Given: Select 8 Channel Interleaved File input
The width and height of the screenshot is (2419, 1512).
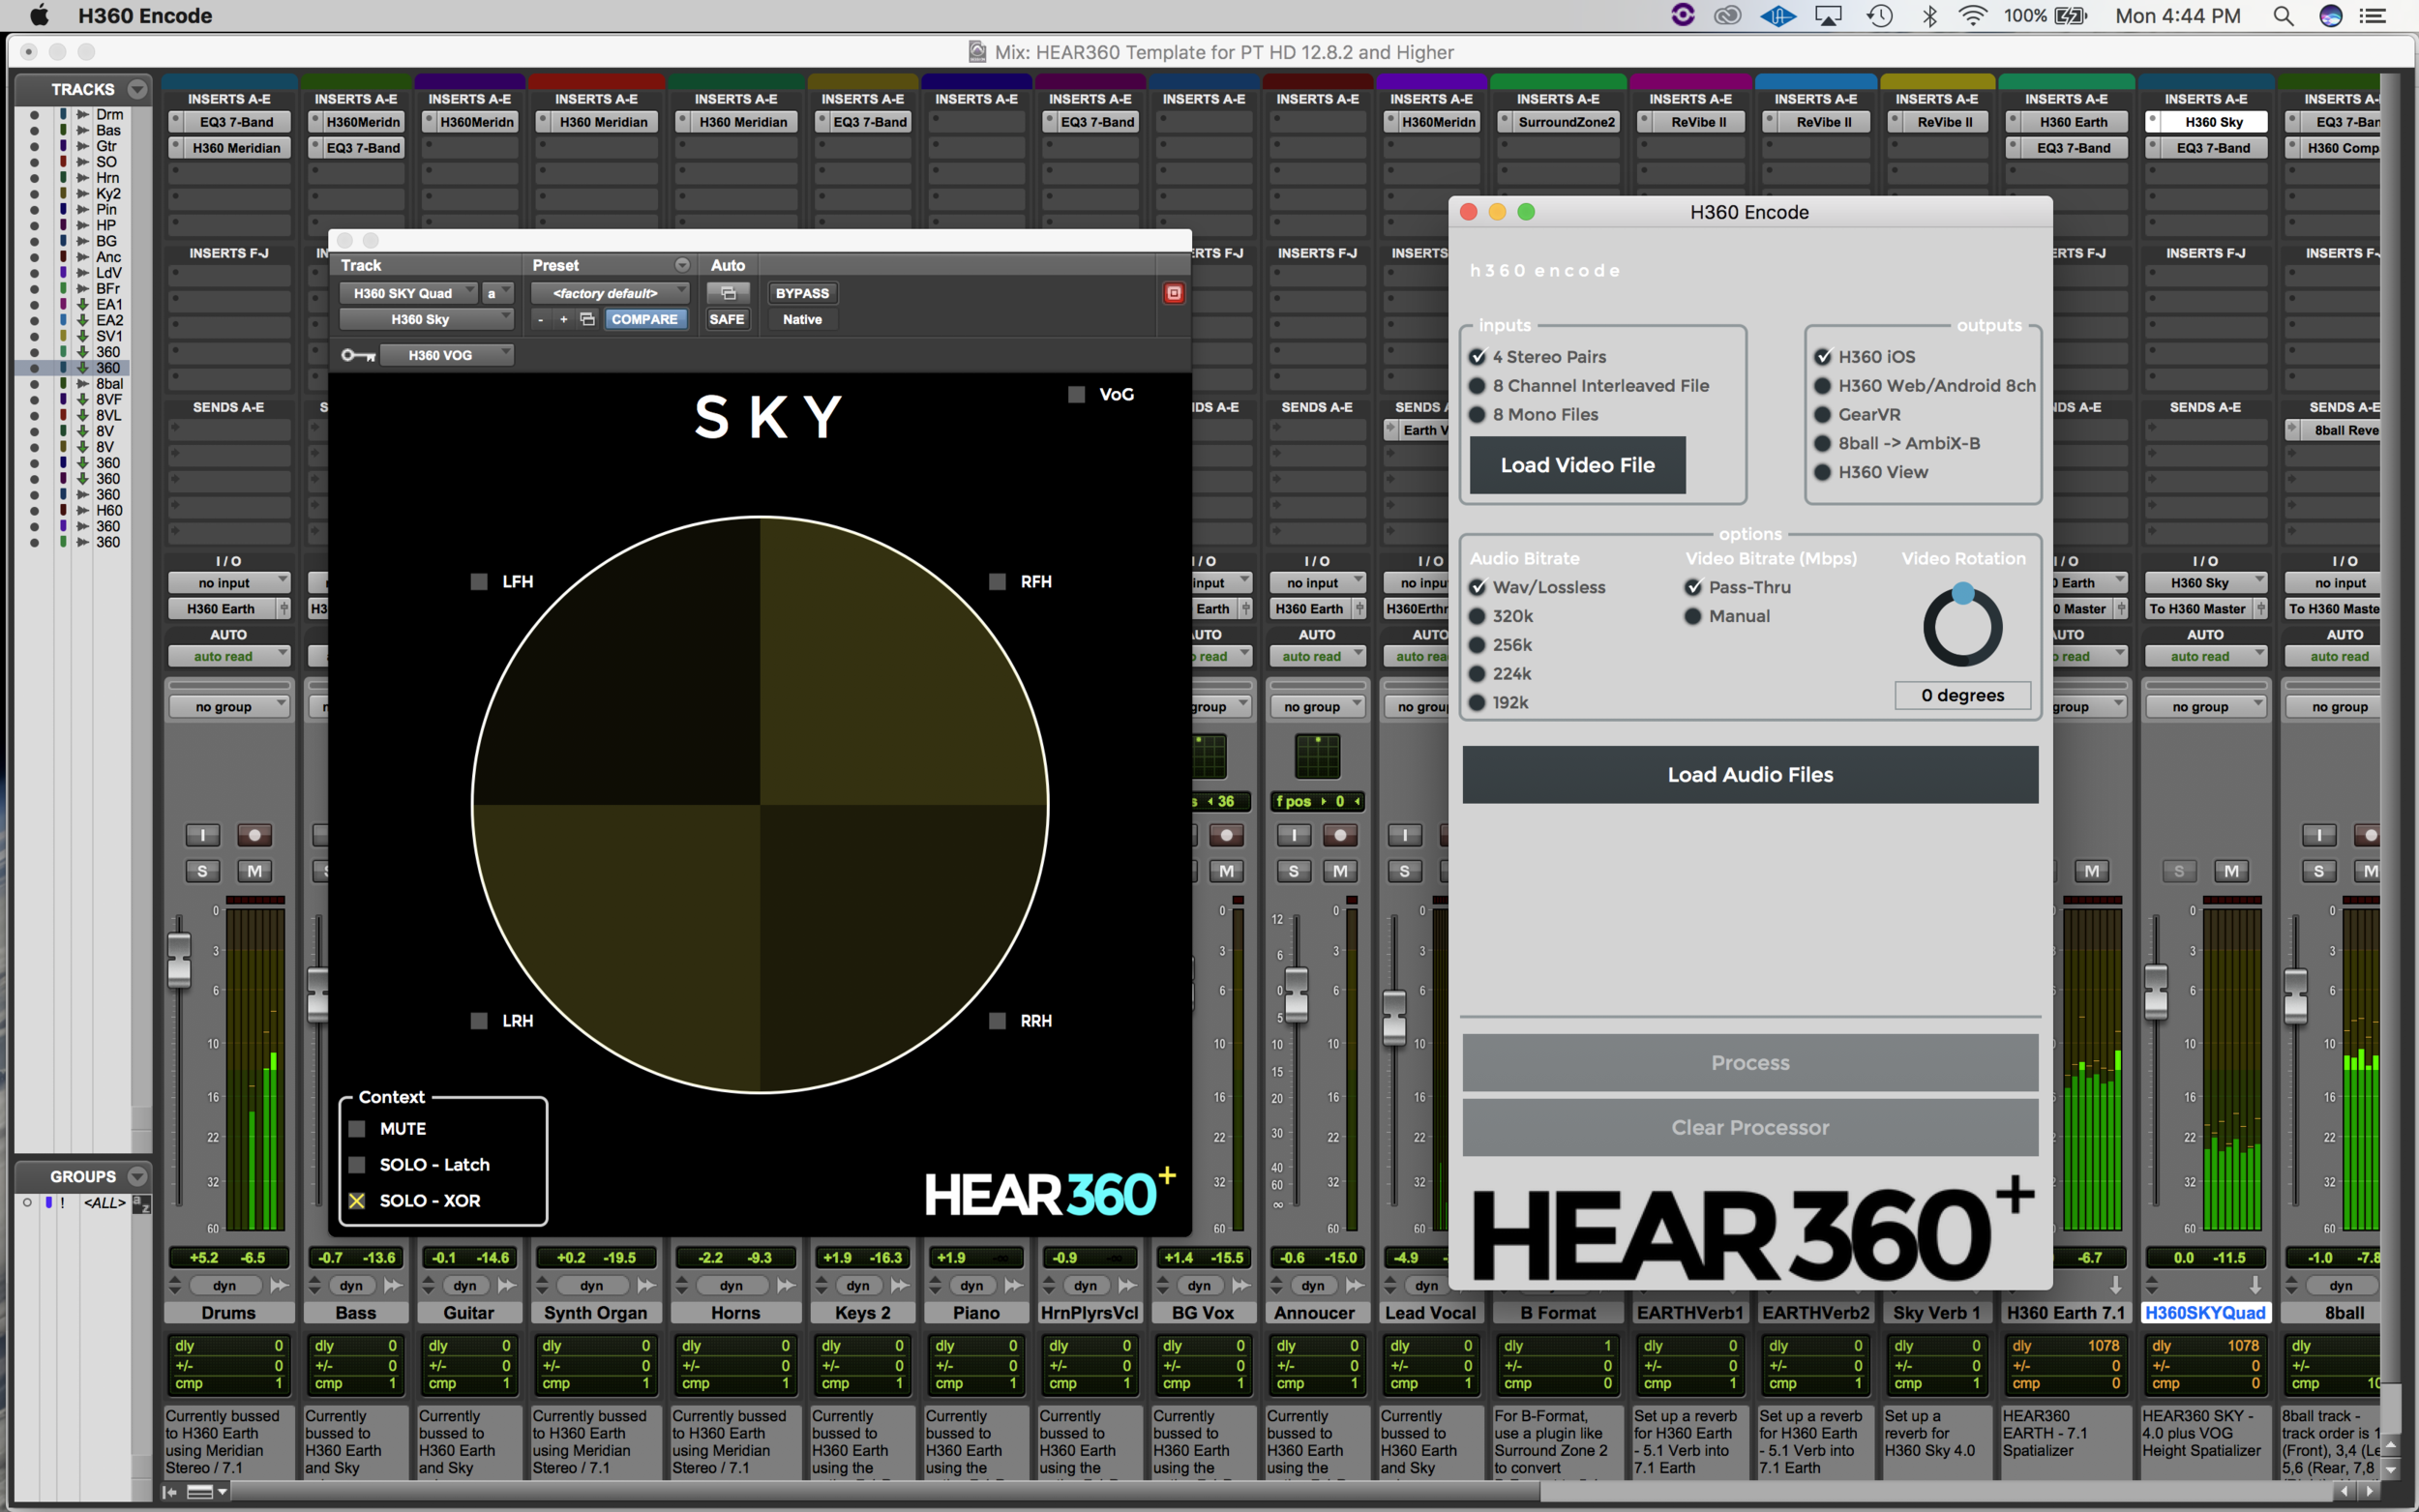Looking at the screenshot, I should [1477, 386].
